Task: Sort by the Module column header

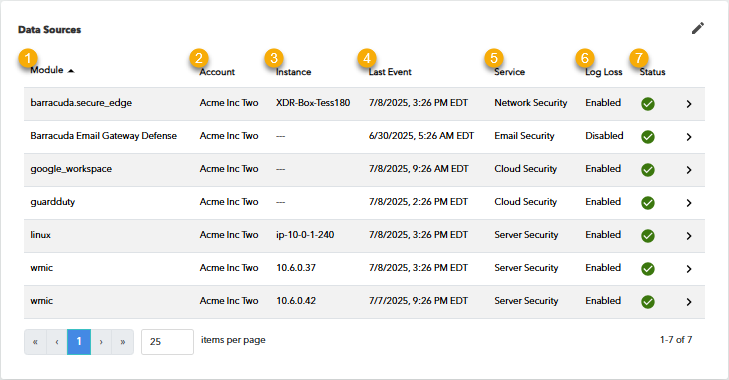Action: coord(46,70)
